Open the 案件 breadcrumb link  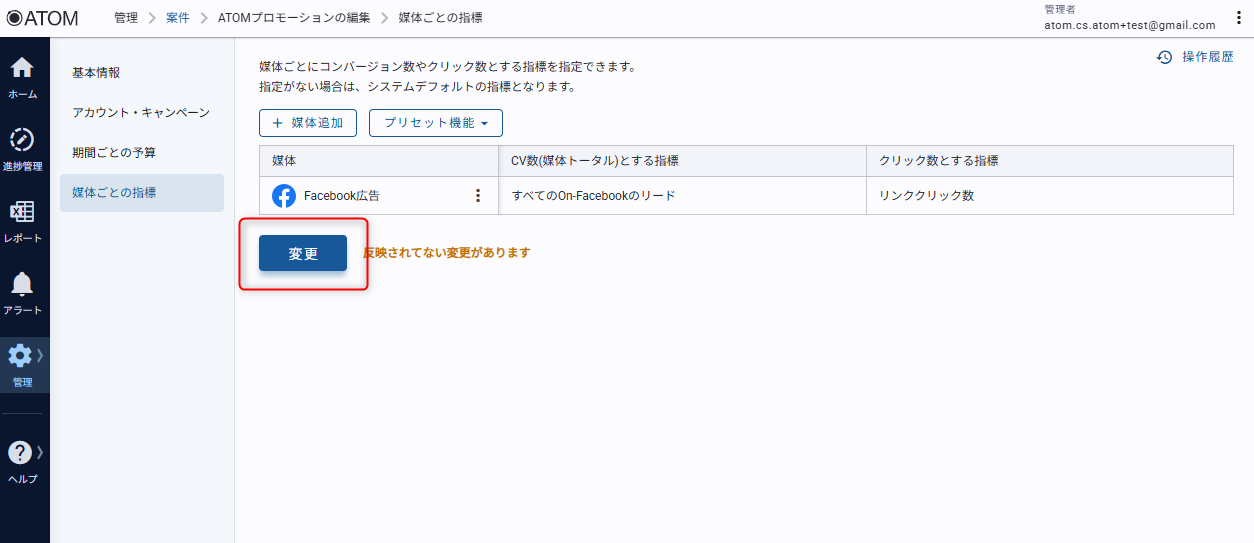click(179, 18)
